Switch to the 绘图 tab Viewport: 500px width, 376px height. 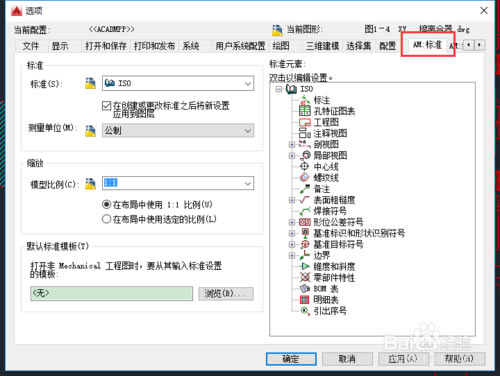pyautogui.click(x=281, y=46)
